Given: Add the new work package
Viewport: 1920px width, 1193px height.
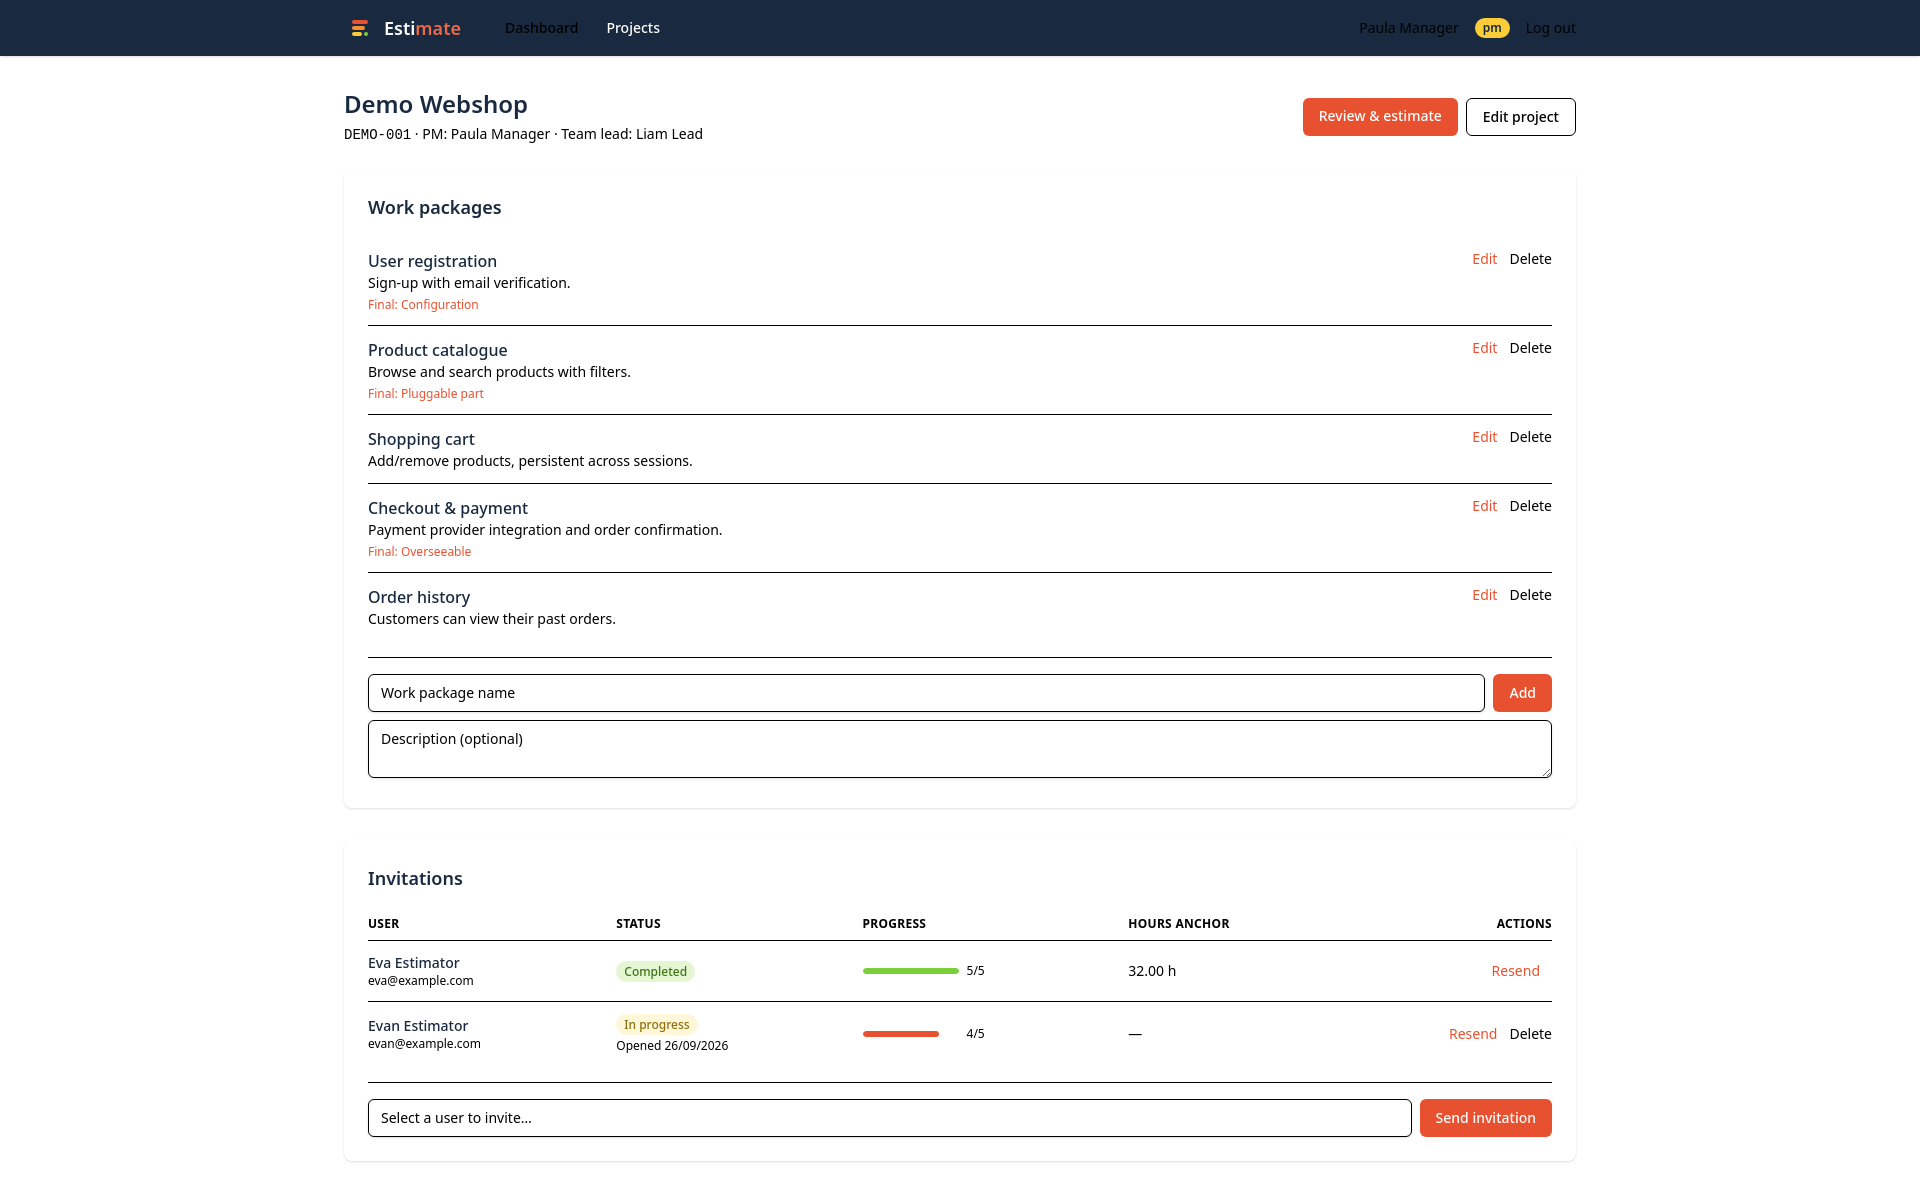Looking at the screenshot, I should [1522, 693].
